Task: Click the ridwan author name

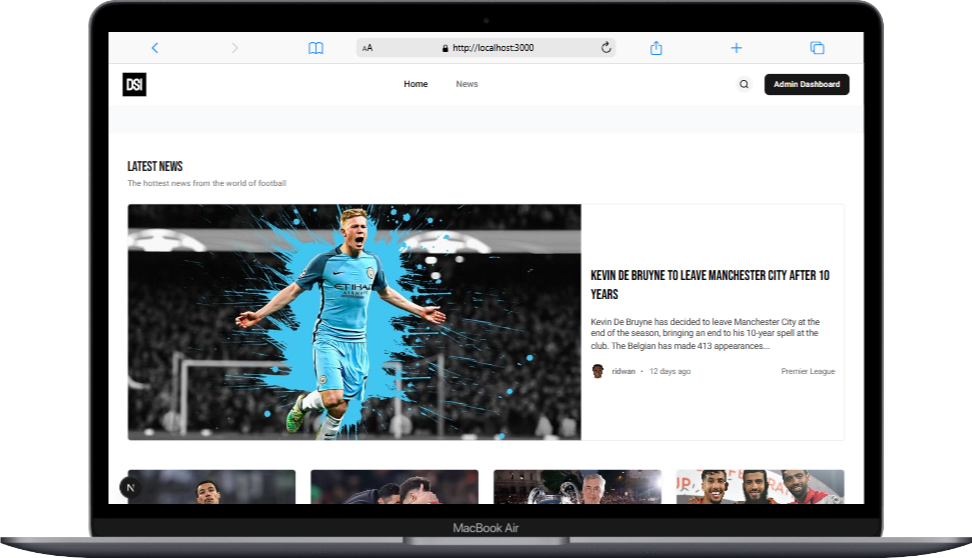Action: tap(624, 371)
